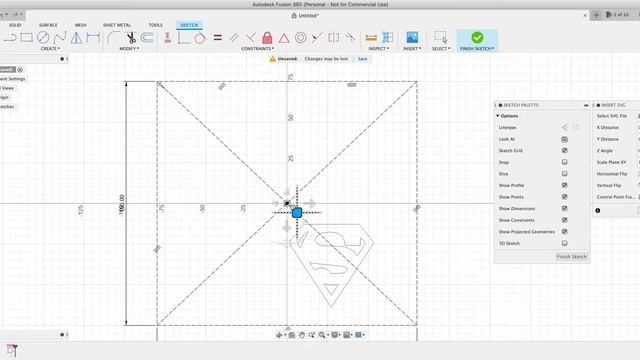Open a new design tab with plus
Viewport: 640px width, 360px height.
click(596, 15)
